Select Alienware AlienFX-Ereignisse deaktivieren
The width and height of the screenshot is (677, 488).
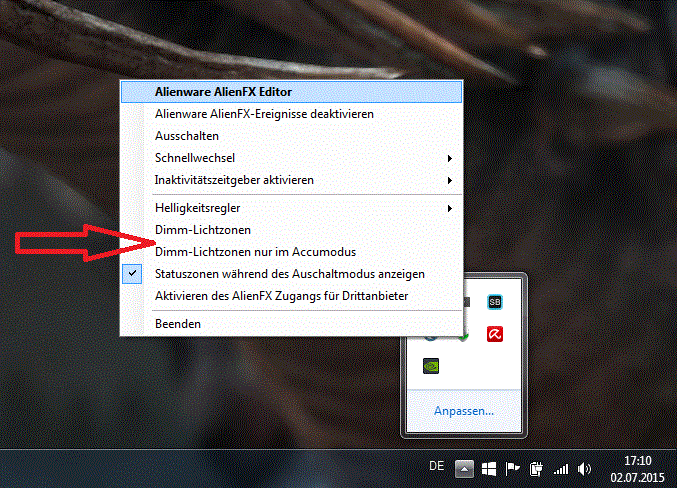point(264,114)
